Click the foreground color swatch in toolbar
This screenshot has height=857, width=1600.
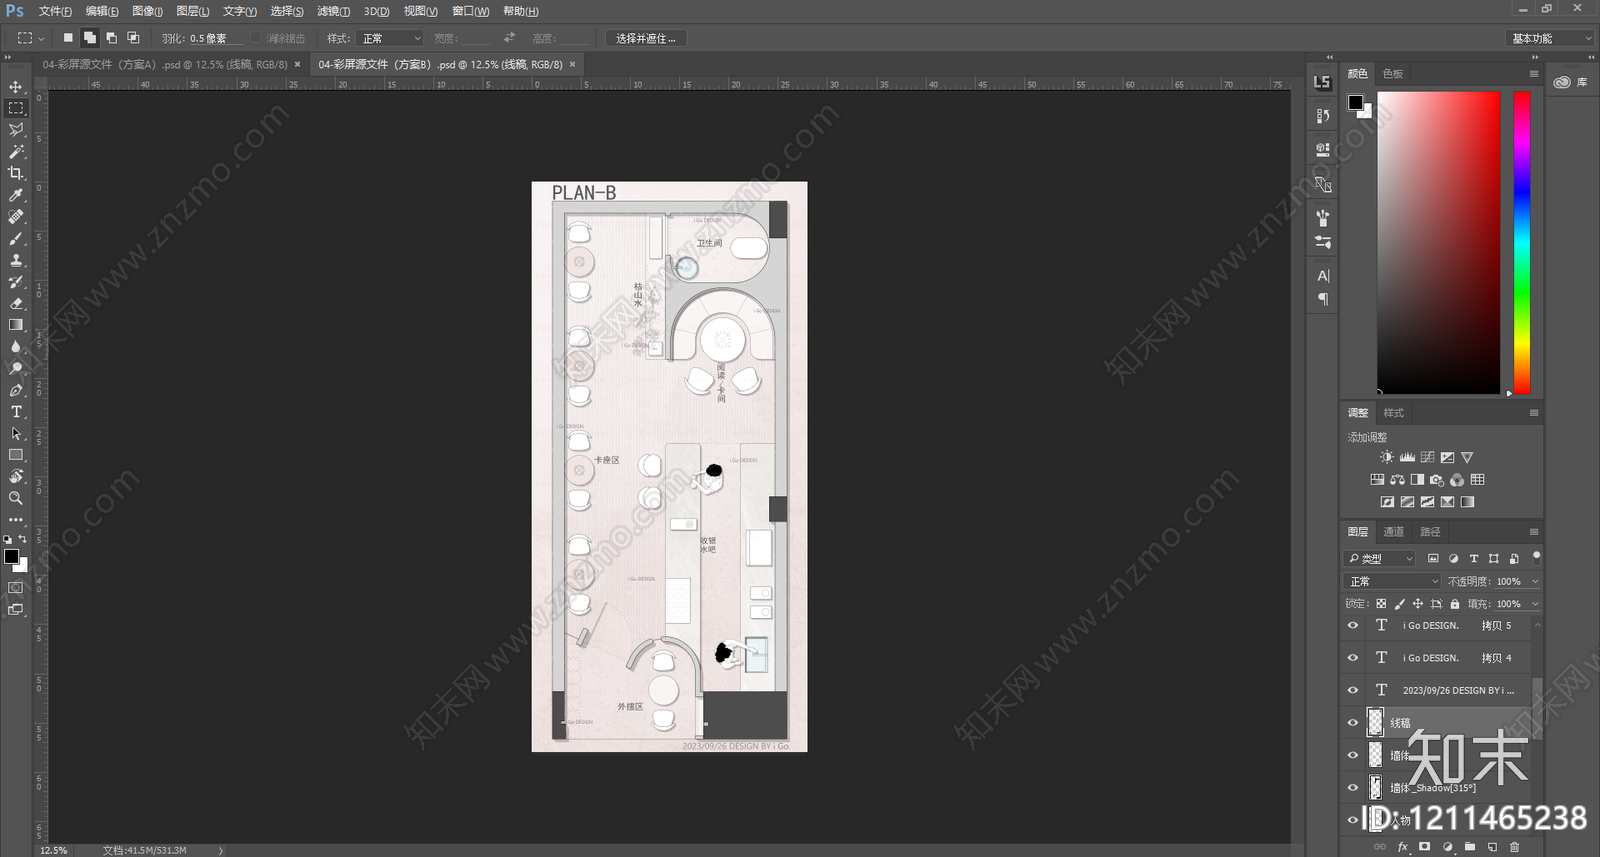(x=11, y=557)
